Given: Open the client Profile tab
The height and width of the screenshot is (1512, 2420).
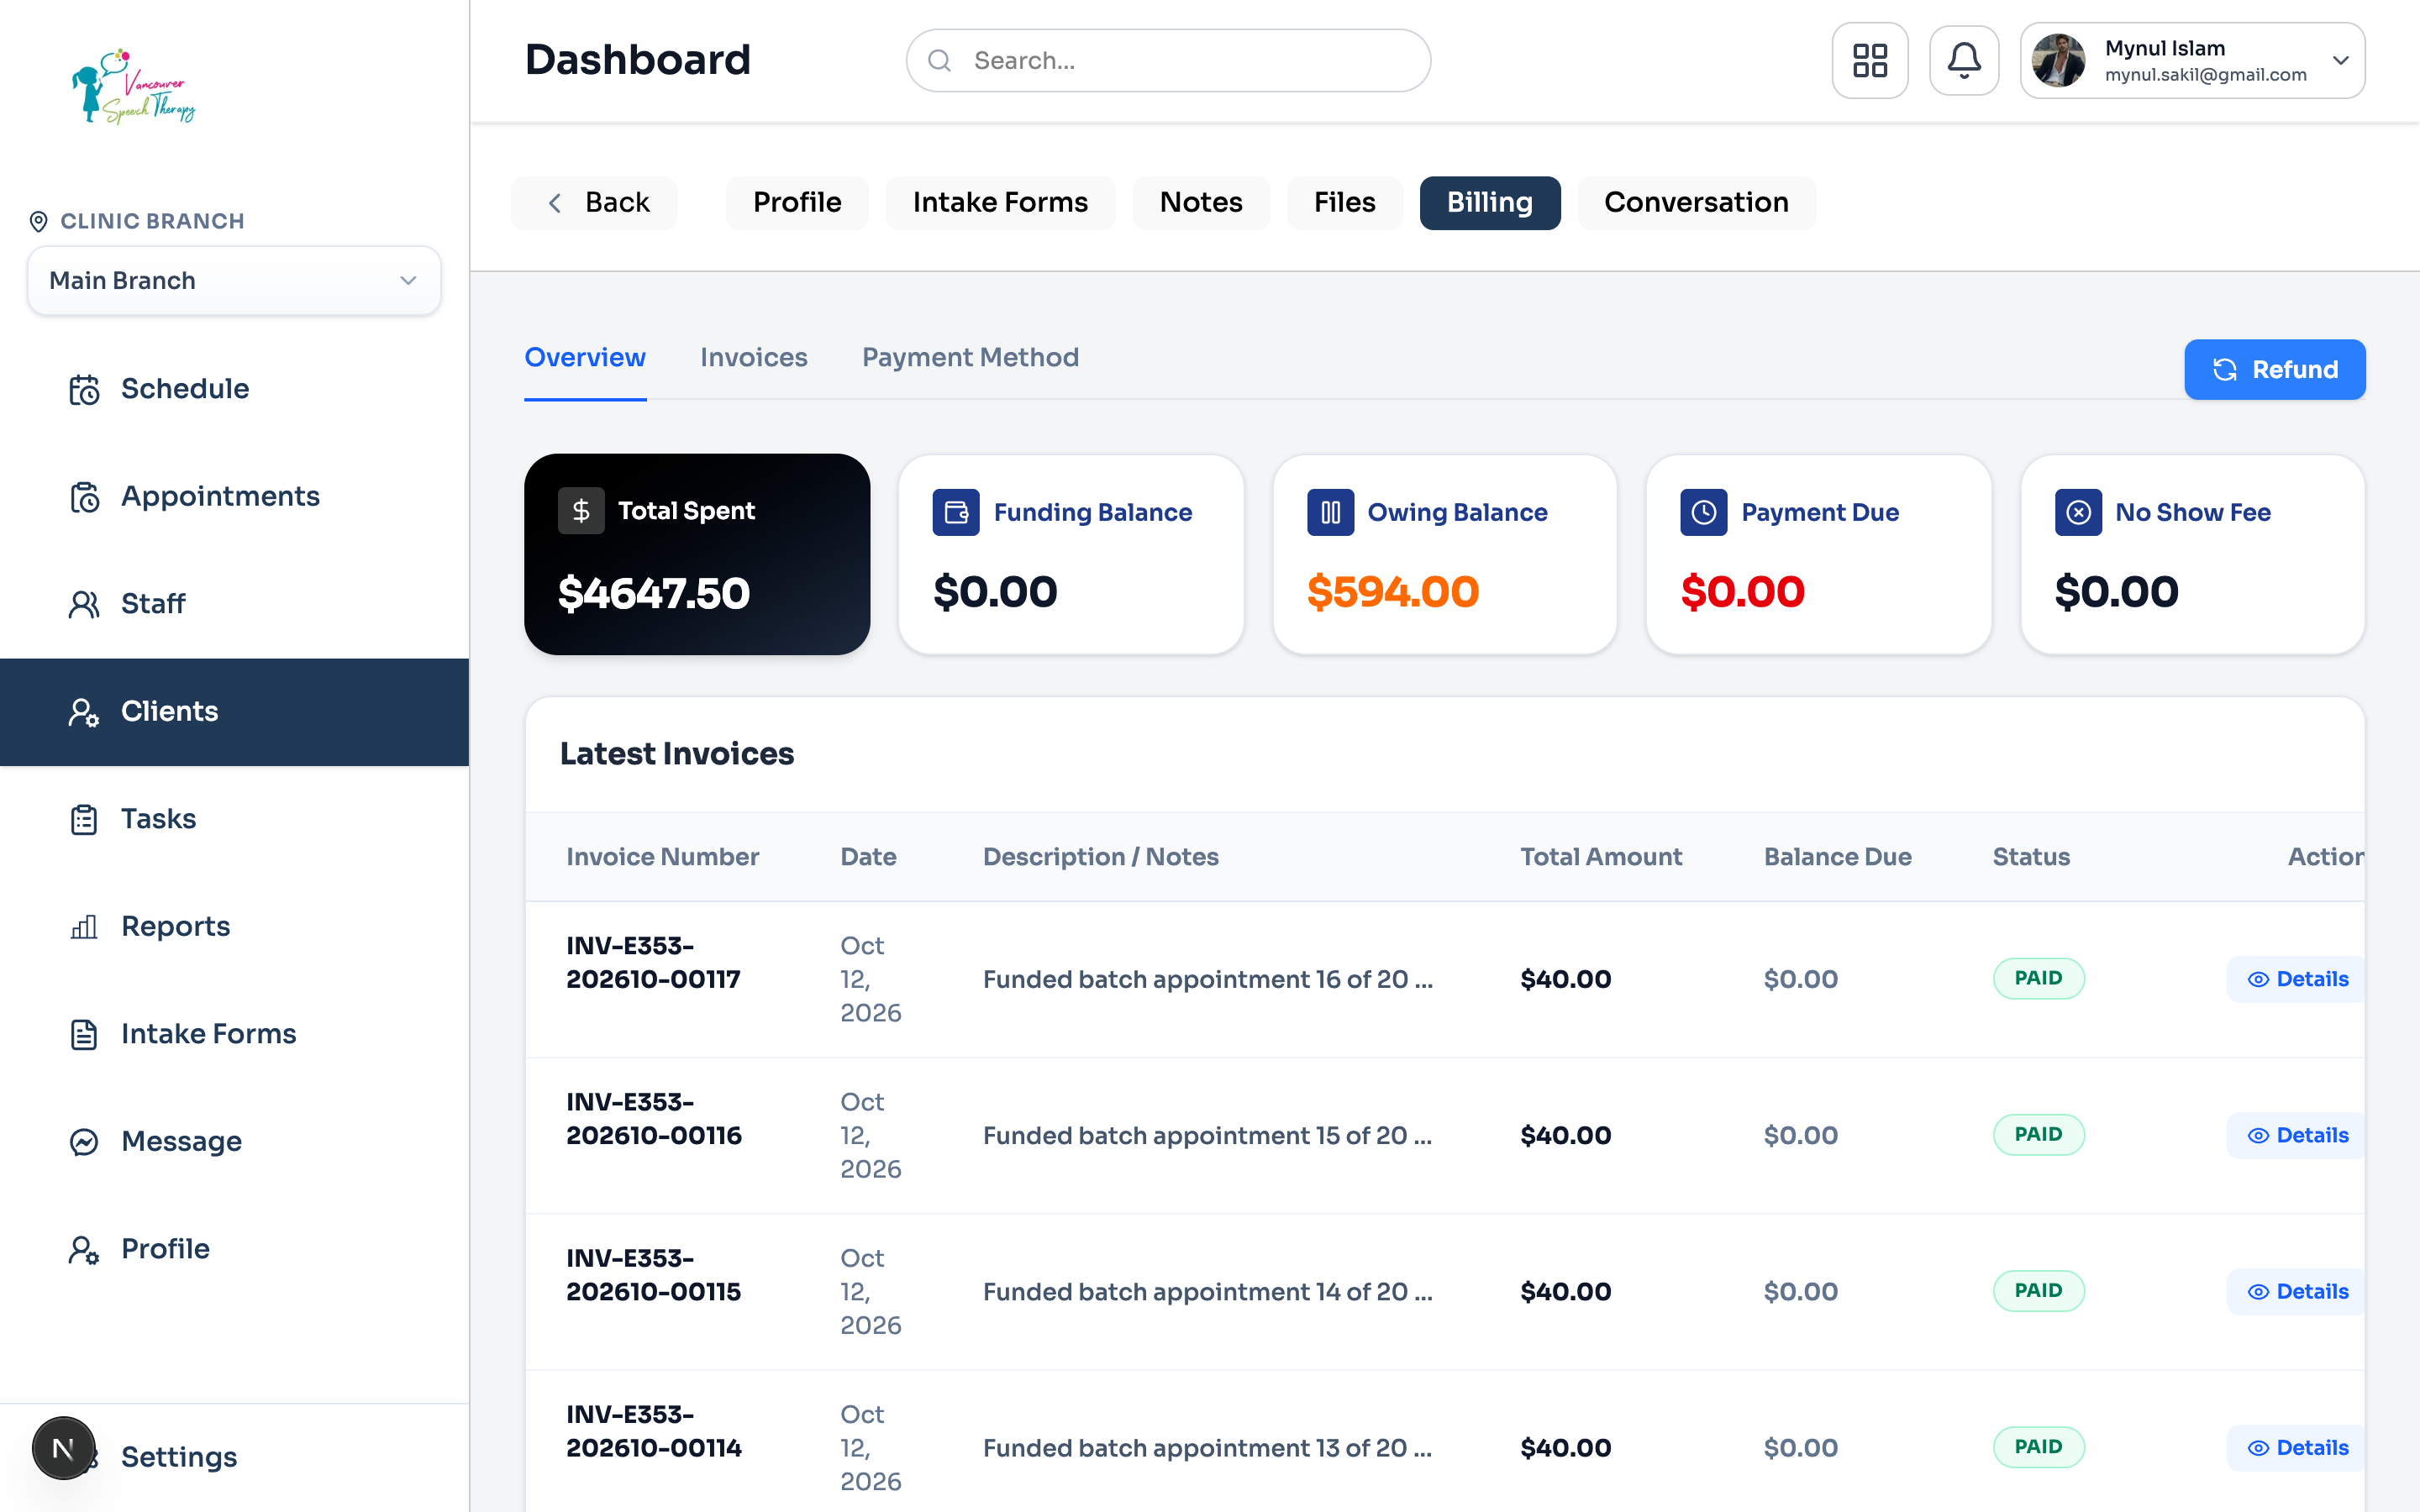Looking at the screenshot, I should coord(797,203).
